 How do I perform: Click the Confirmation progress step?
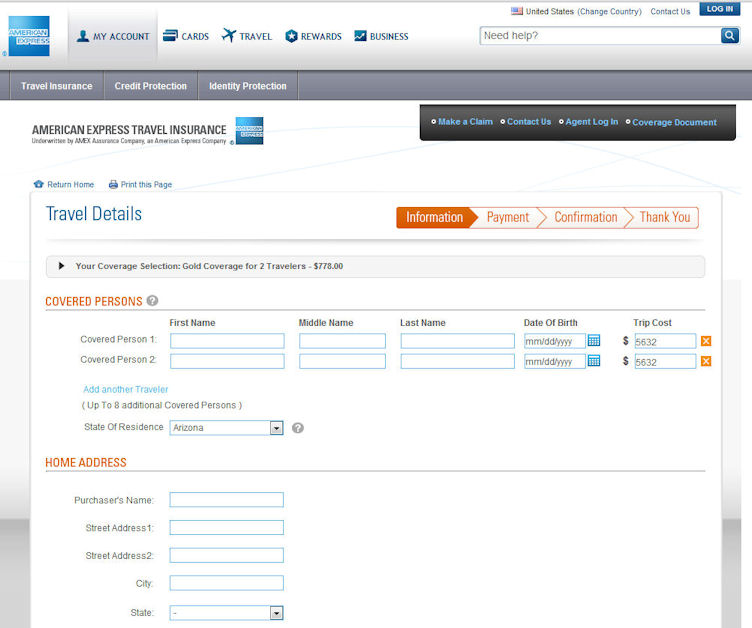[x=586, y=217]
